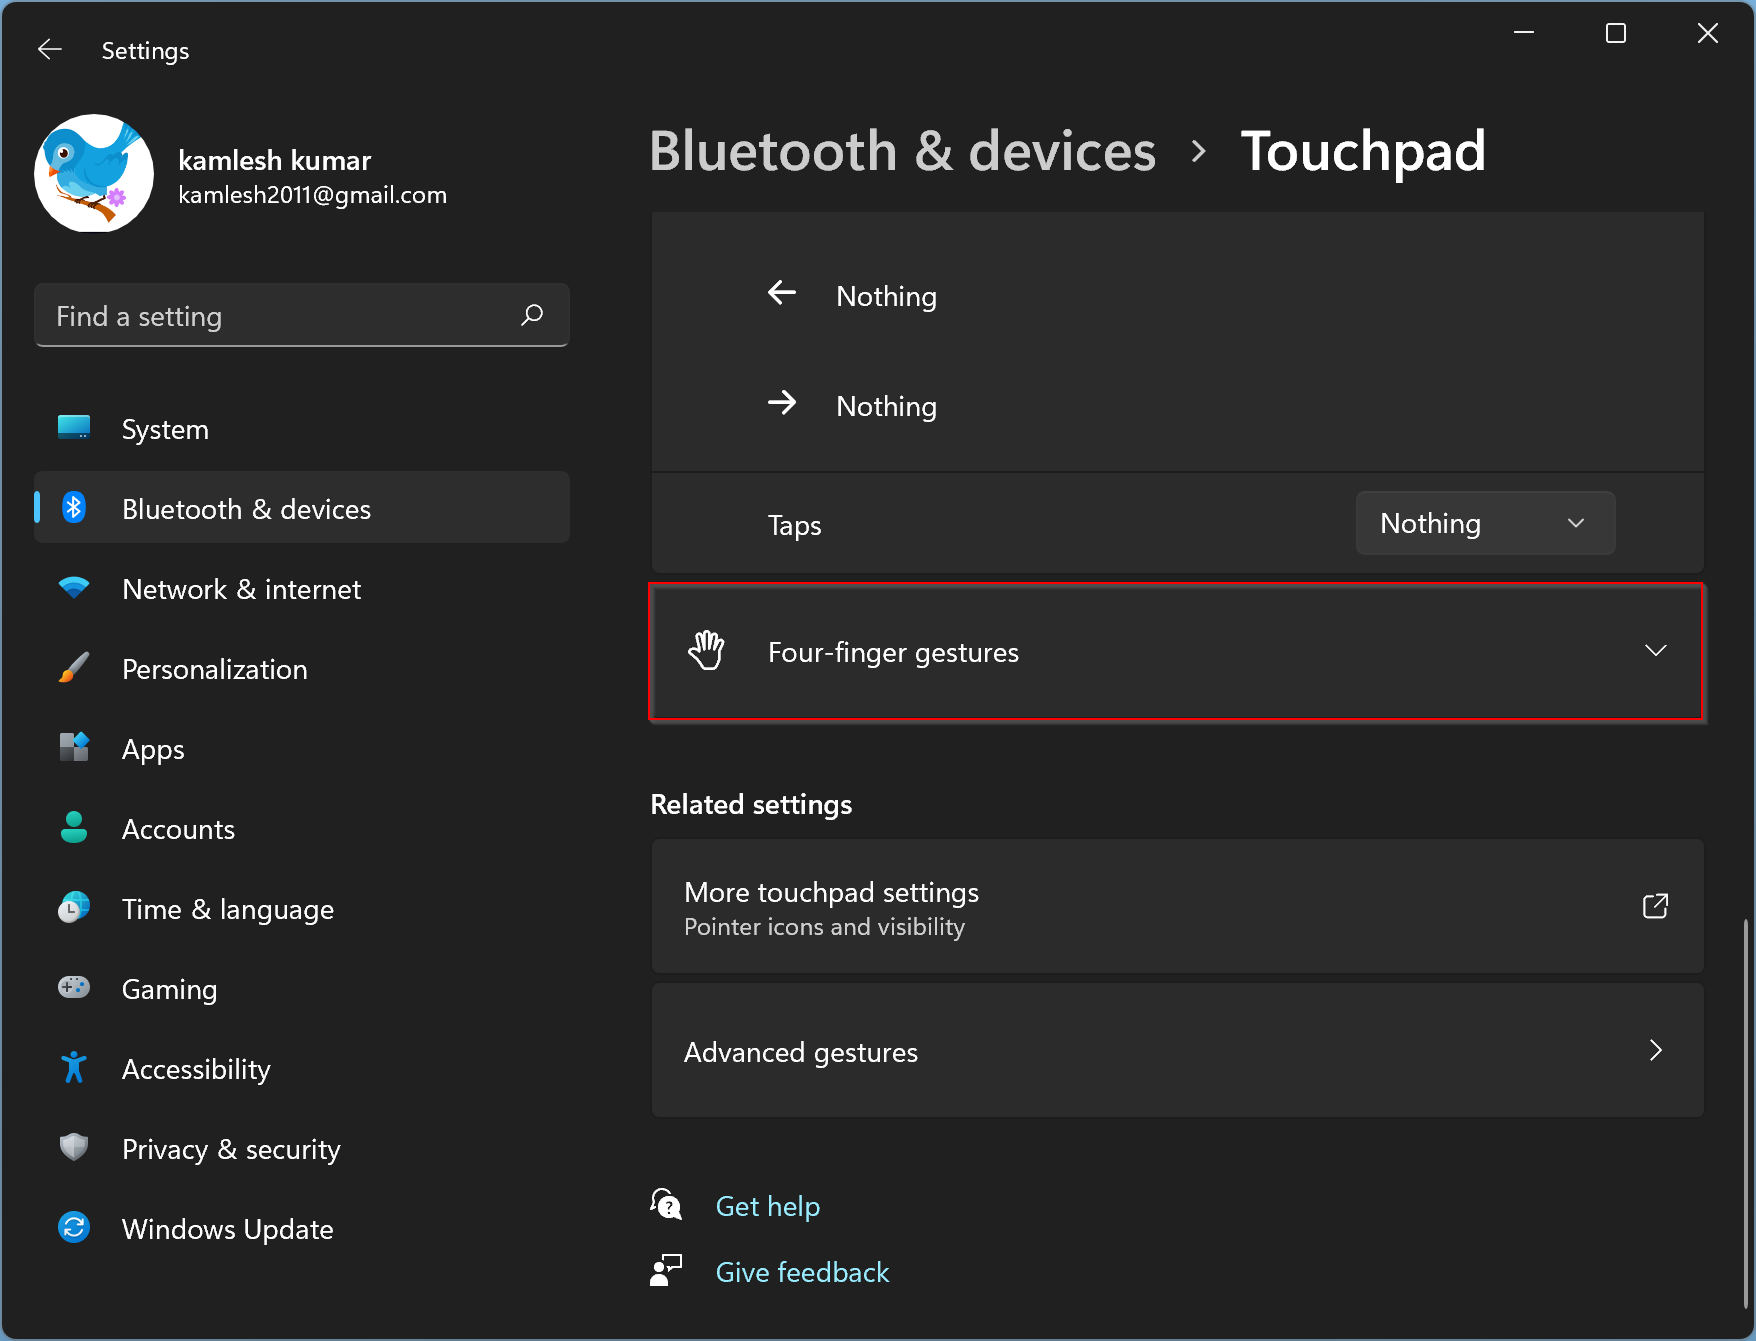
Task: Close the Settings window
Action: point(1708,33)
